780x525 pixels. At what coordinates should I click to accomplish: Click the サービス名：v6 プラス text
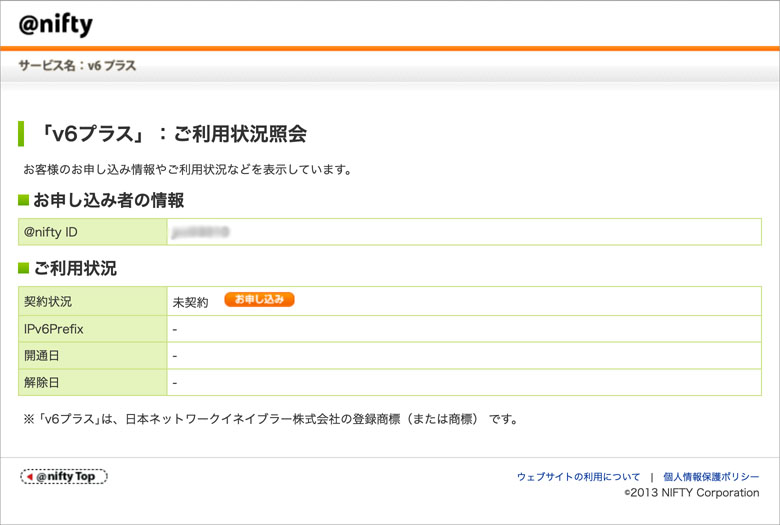tap(77, 65)
